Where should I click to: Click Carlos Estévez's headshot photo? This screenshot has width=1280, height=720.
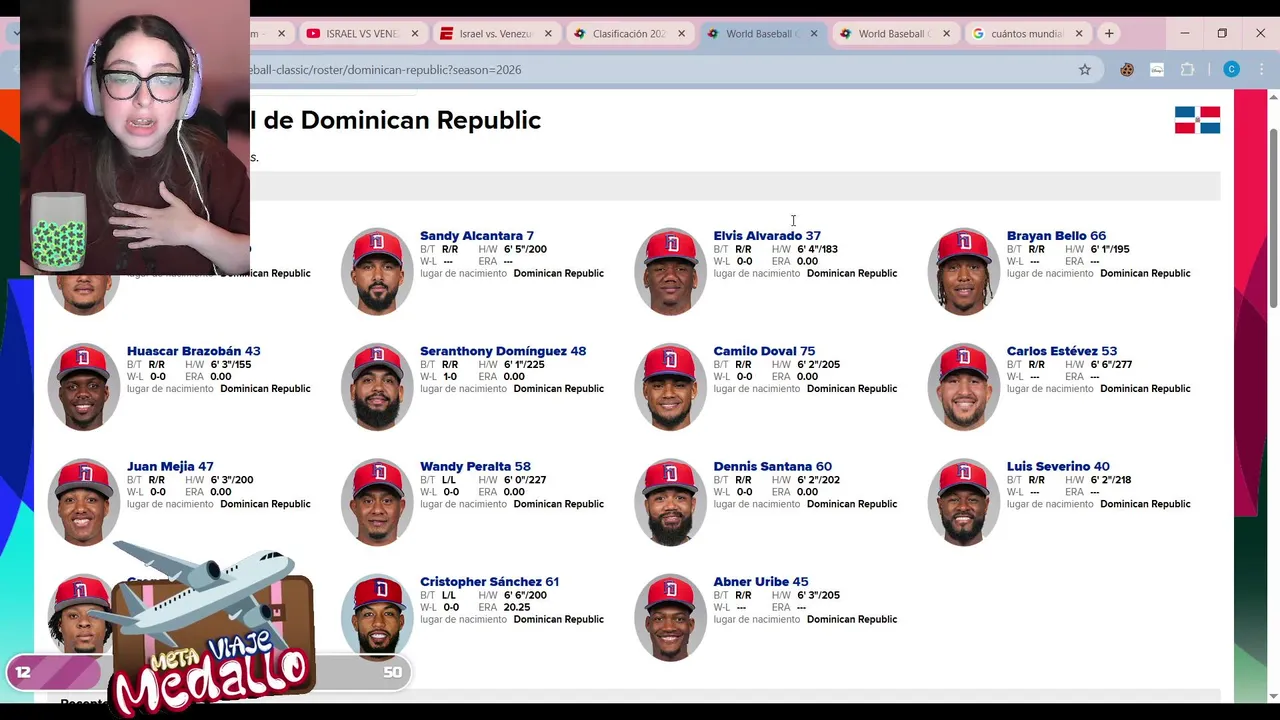pos(964,386)
